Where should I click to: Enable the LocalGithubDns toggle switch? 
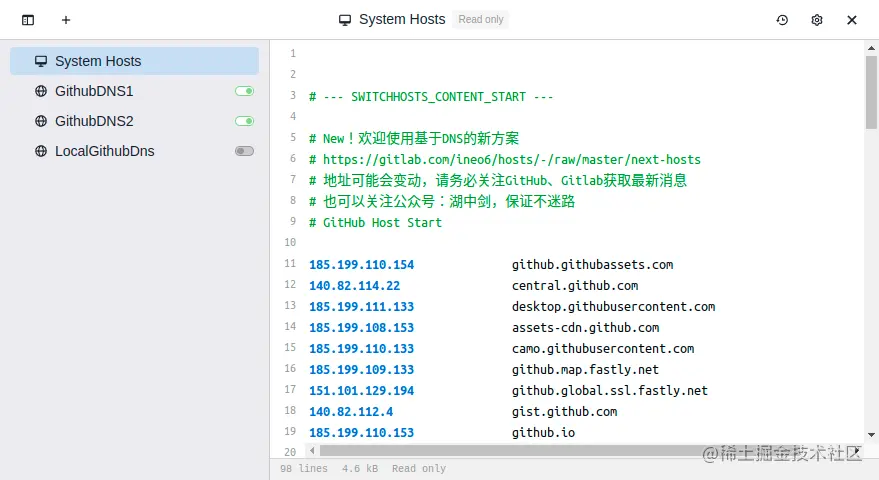pyautogui.click(x=244, y=151)
